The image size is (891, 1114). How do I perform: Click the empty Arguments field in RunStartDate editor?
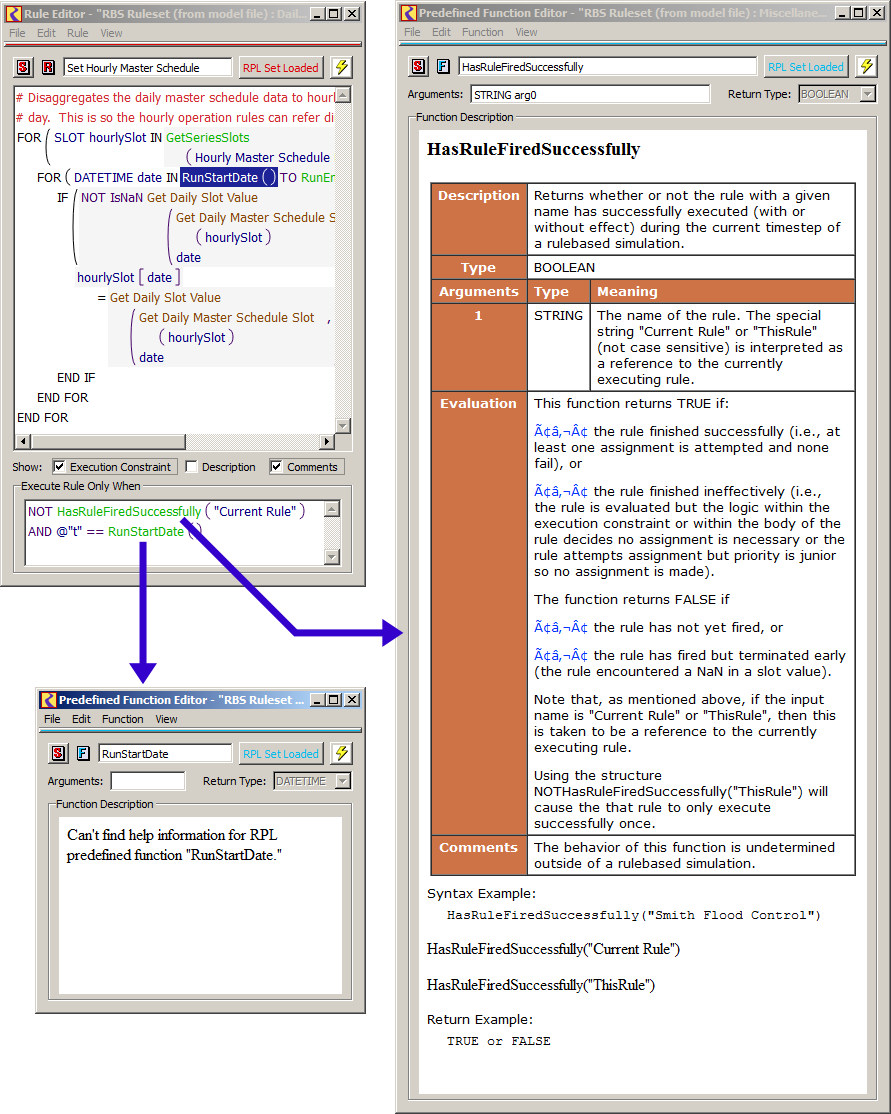pos(148,781)
